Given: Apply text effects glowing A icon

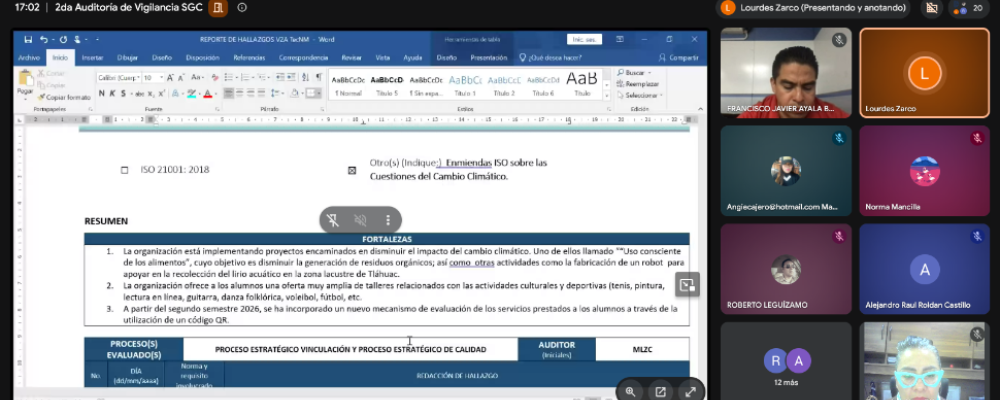Looking at the screenshot, I should (175, 94).
